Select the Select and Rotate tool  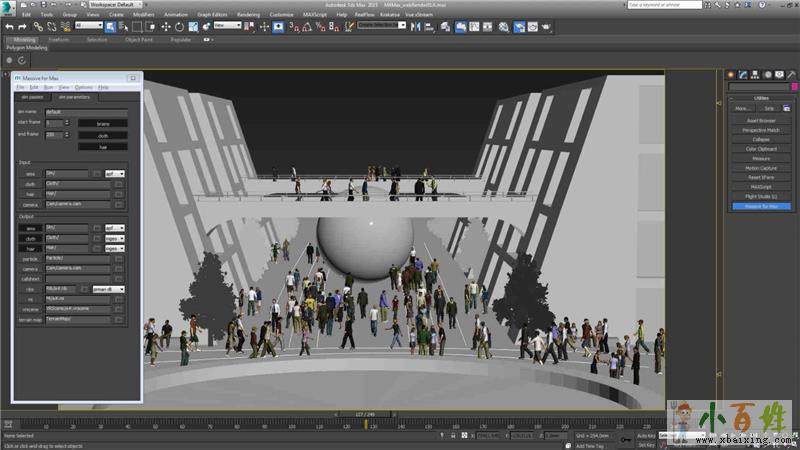coord(179,27)
